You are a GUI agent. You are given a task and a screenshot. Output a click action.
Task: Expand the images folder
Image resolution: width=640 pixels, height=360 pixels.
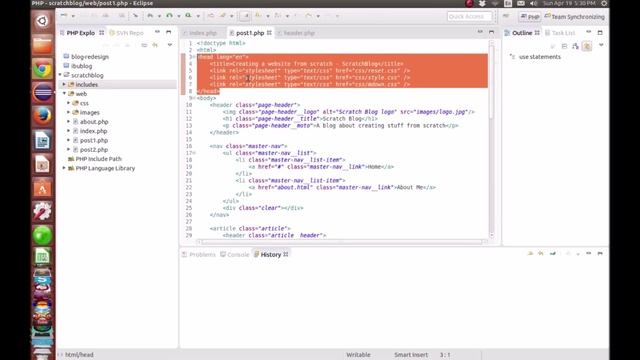(x=69, y=112)
